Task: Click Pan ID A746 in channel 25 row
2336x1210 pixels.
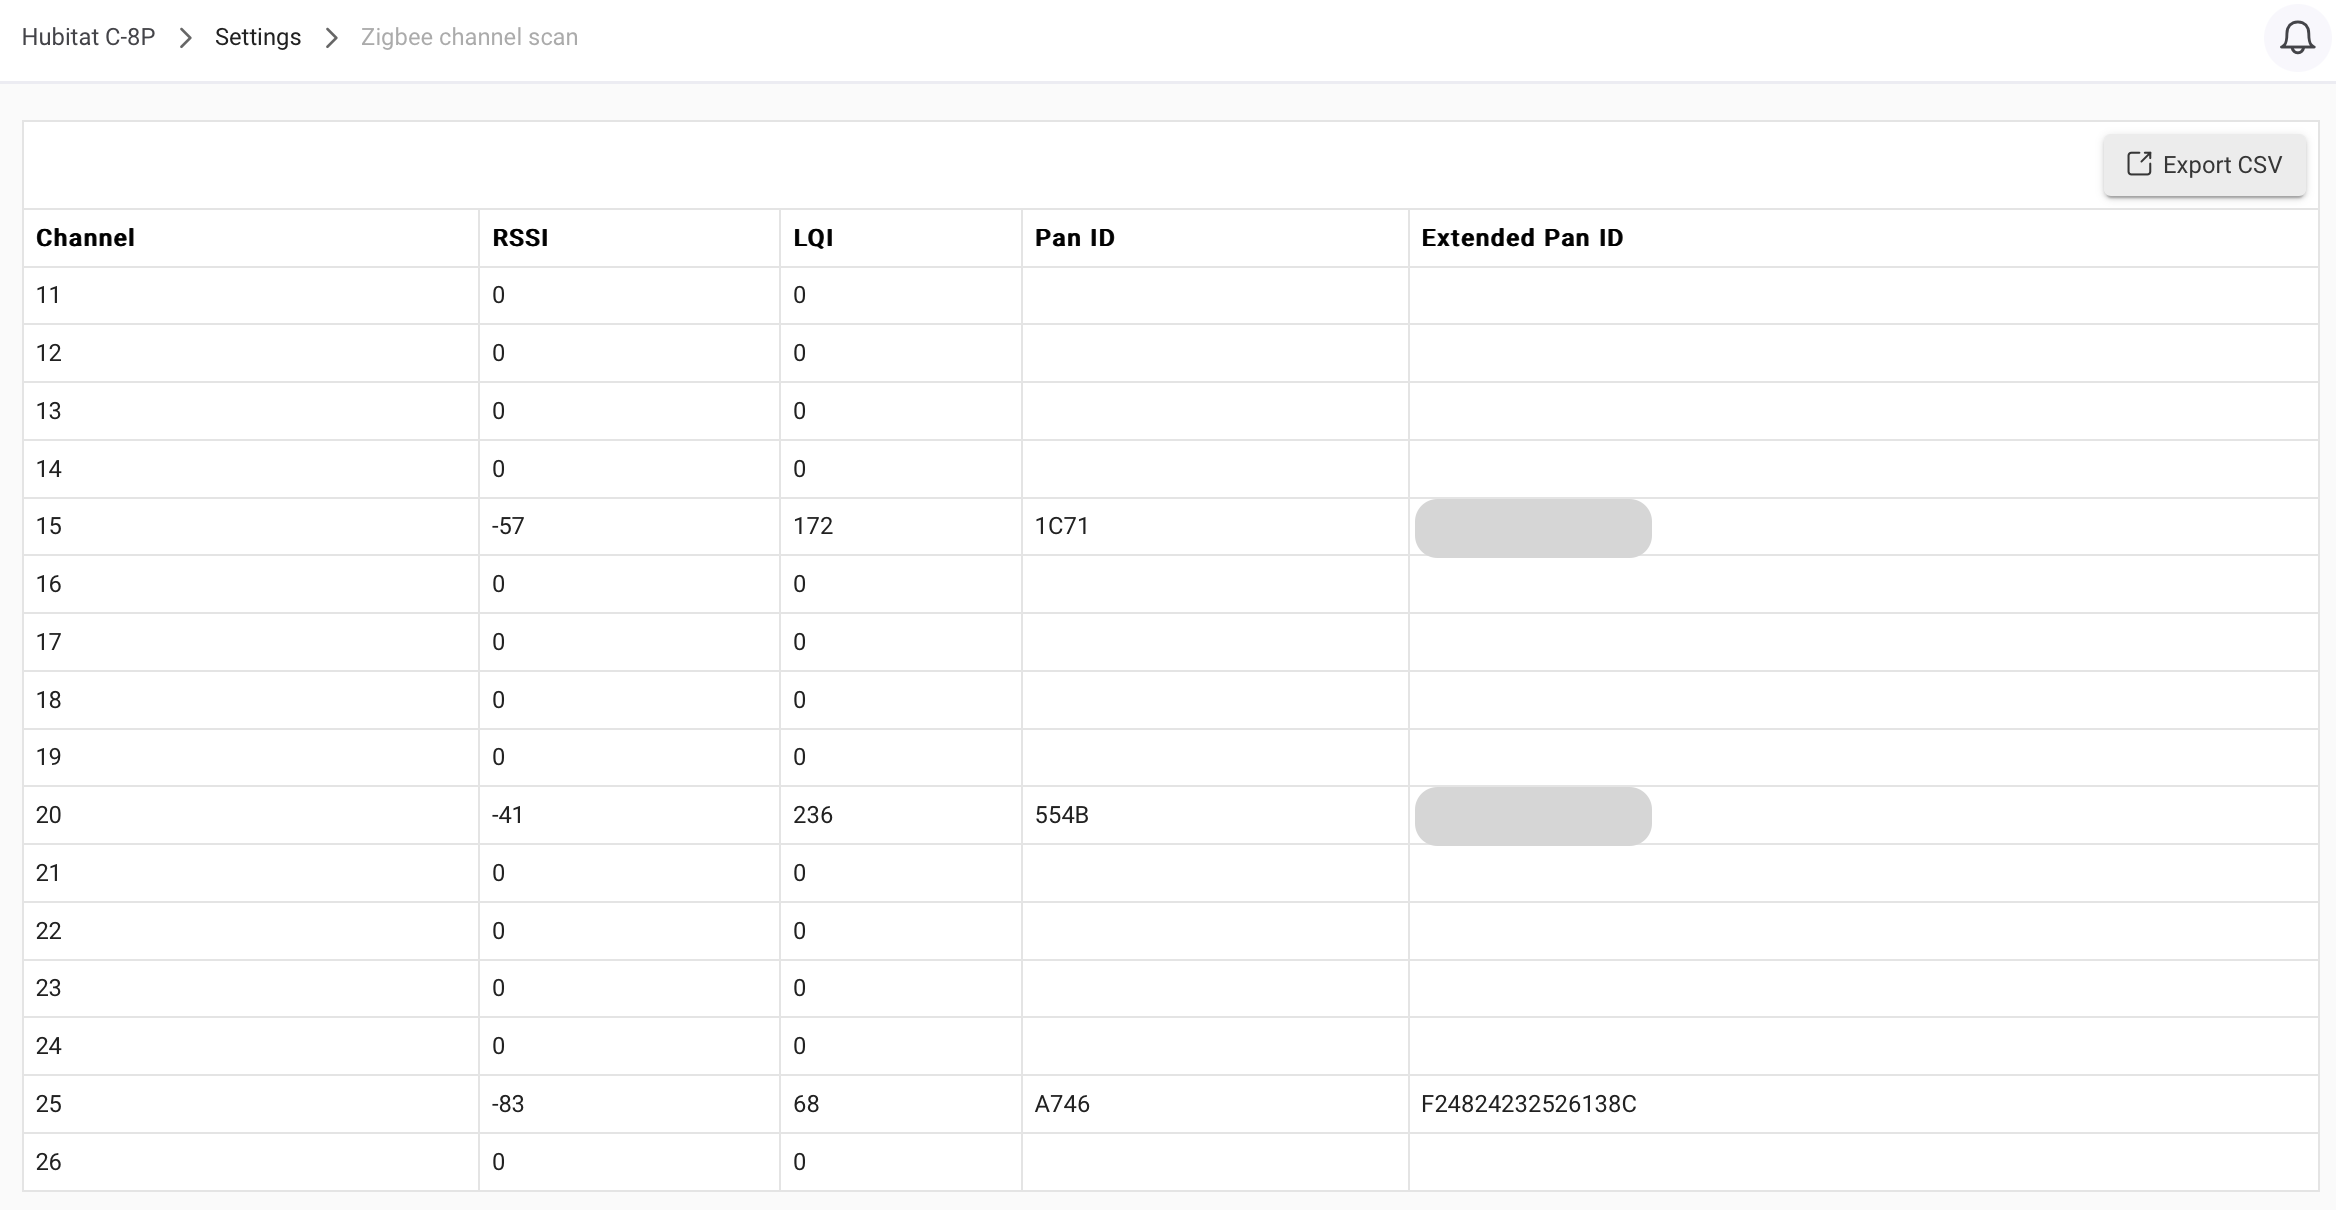Action: (1062, 1104)
